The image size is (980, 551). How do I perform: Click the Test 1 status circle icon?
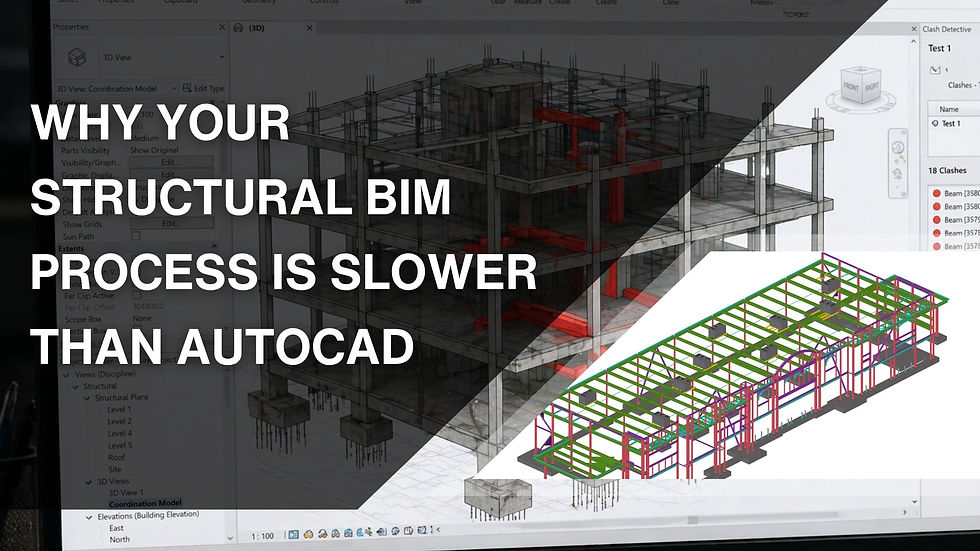click(x=935, y=124)
